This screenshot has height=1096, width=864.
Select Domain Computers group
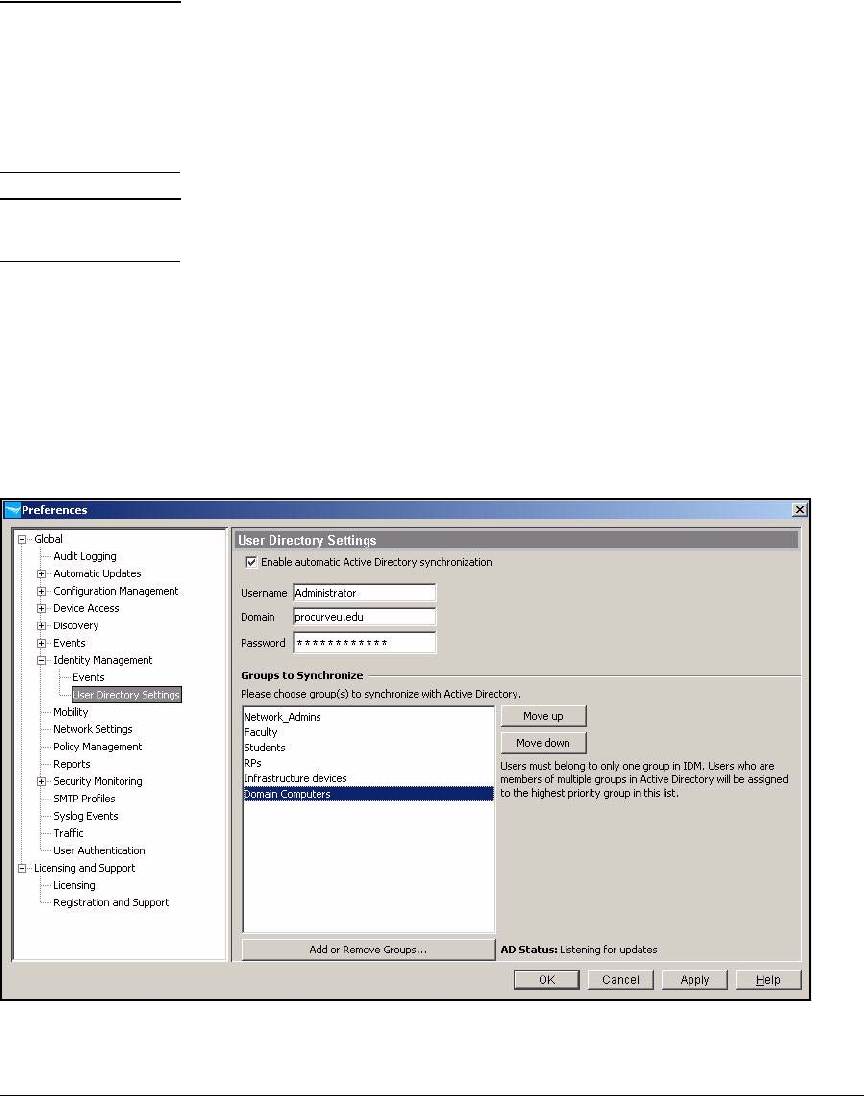coord(368,794)
